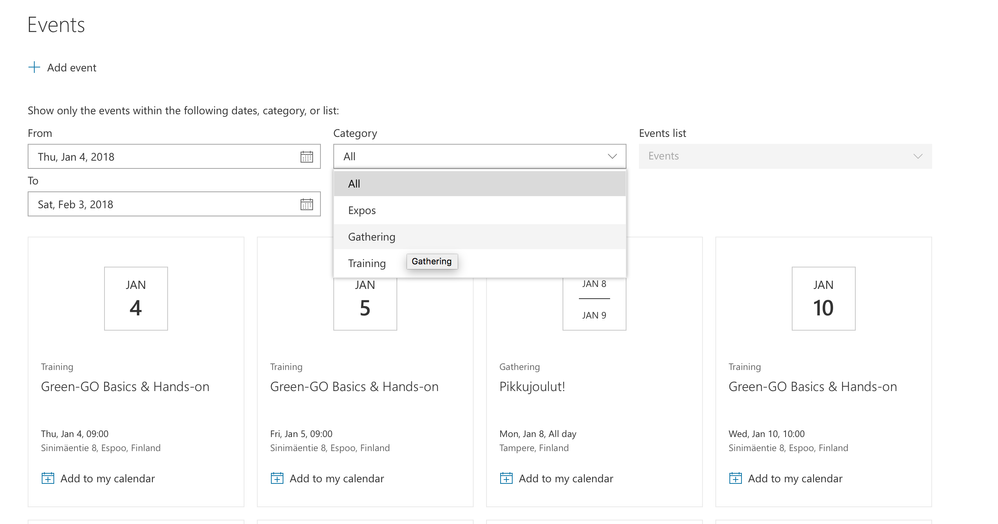Click calendar icon on Jan 4 event card
The image size is (998, 524).
coord(48,478)
